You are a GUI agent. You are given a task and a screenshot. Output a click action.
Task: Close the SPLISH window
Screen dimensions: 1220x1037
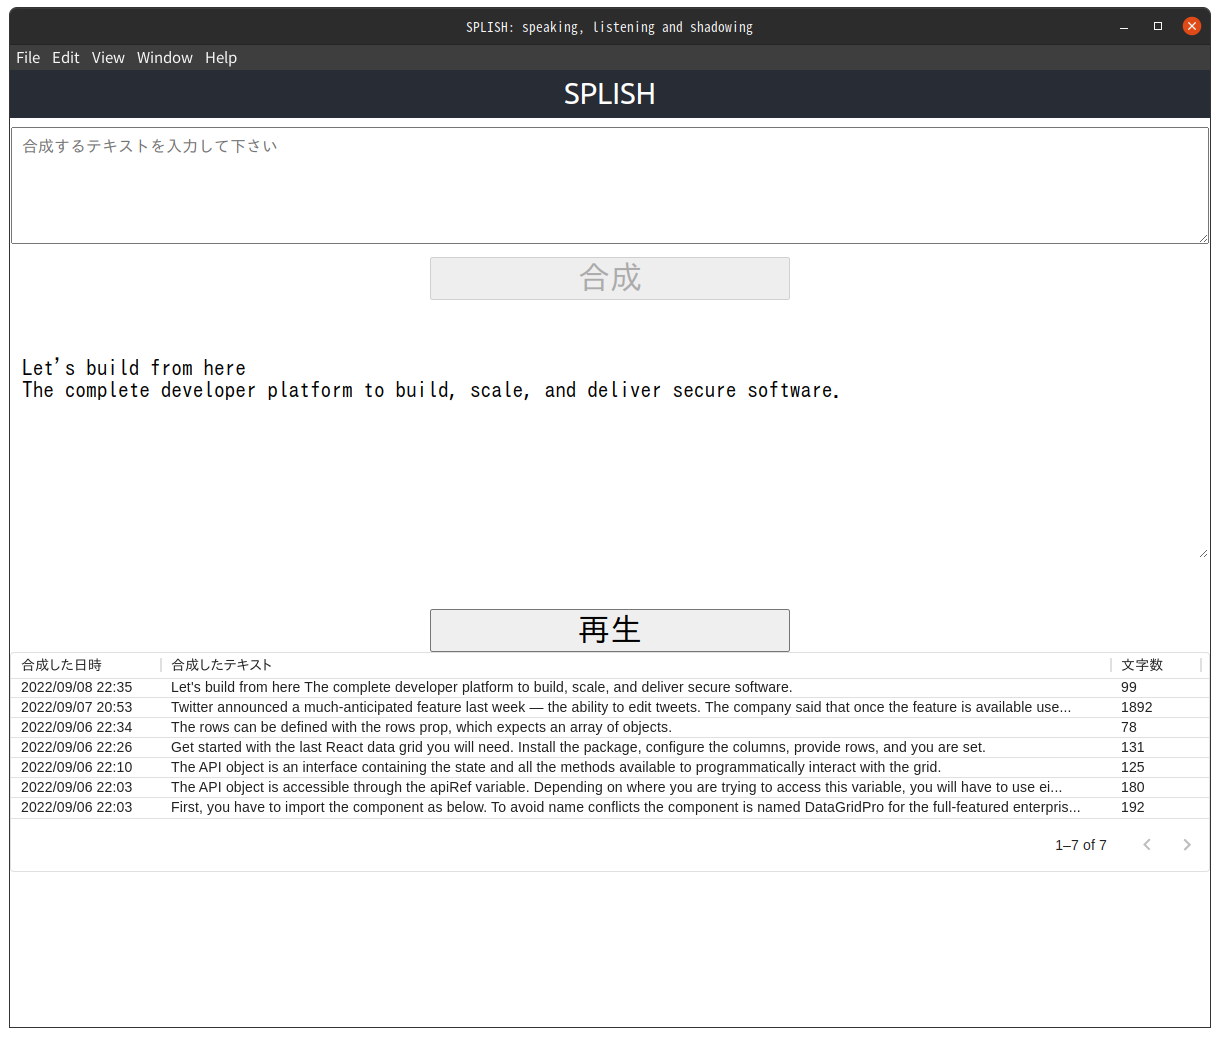pos(1192,27)
